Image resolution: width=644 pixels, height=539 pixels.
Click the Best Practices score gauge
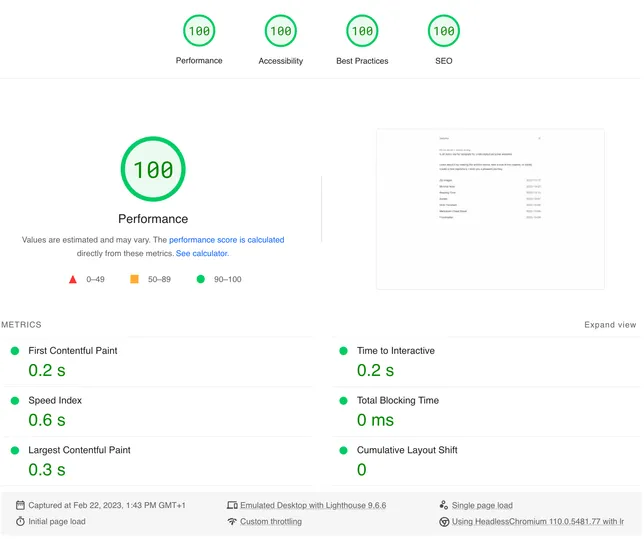[362, 31]
